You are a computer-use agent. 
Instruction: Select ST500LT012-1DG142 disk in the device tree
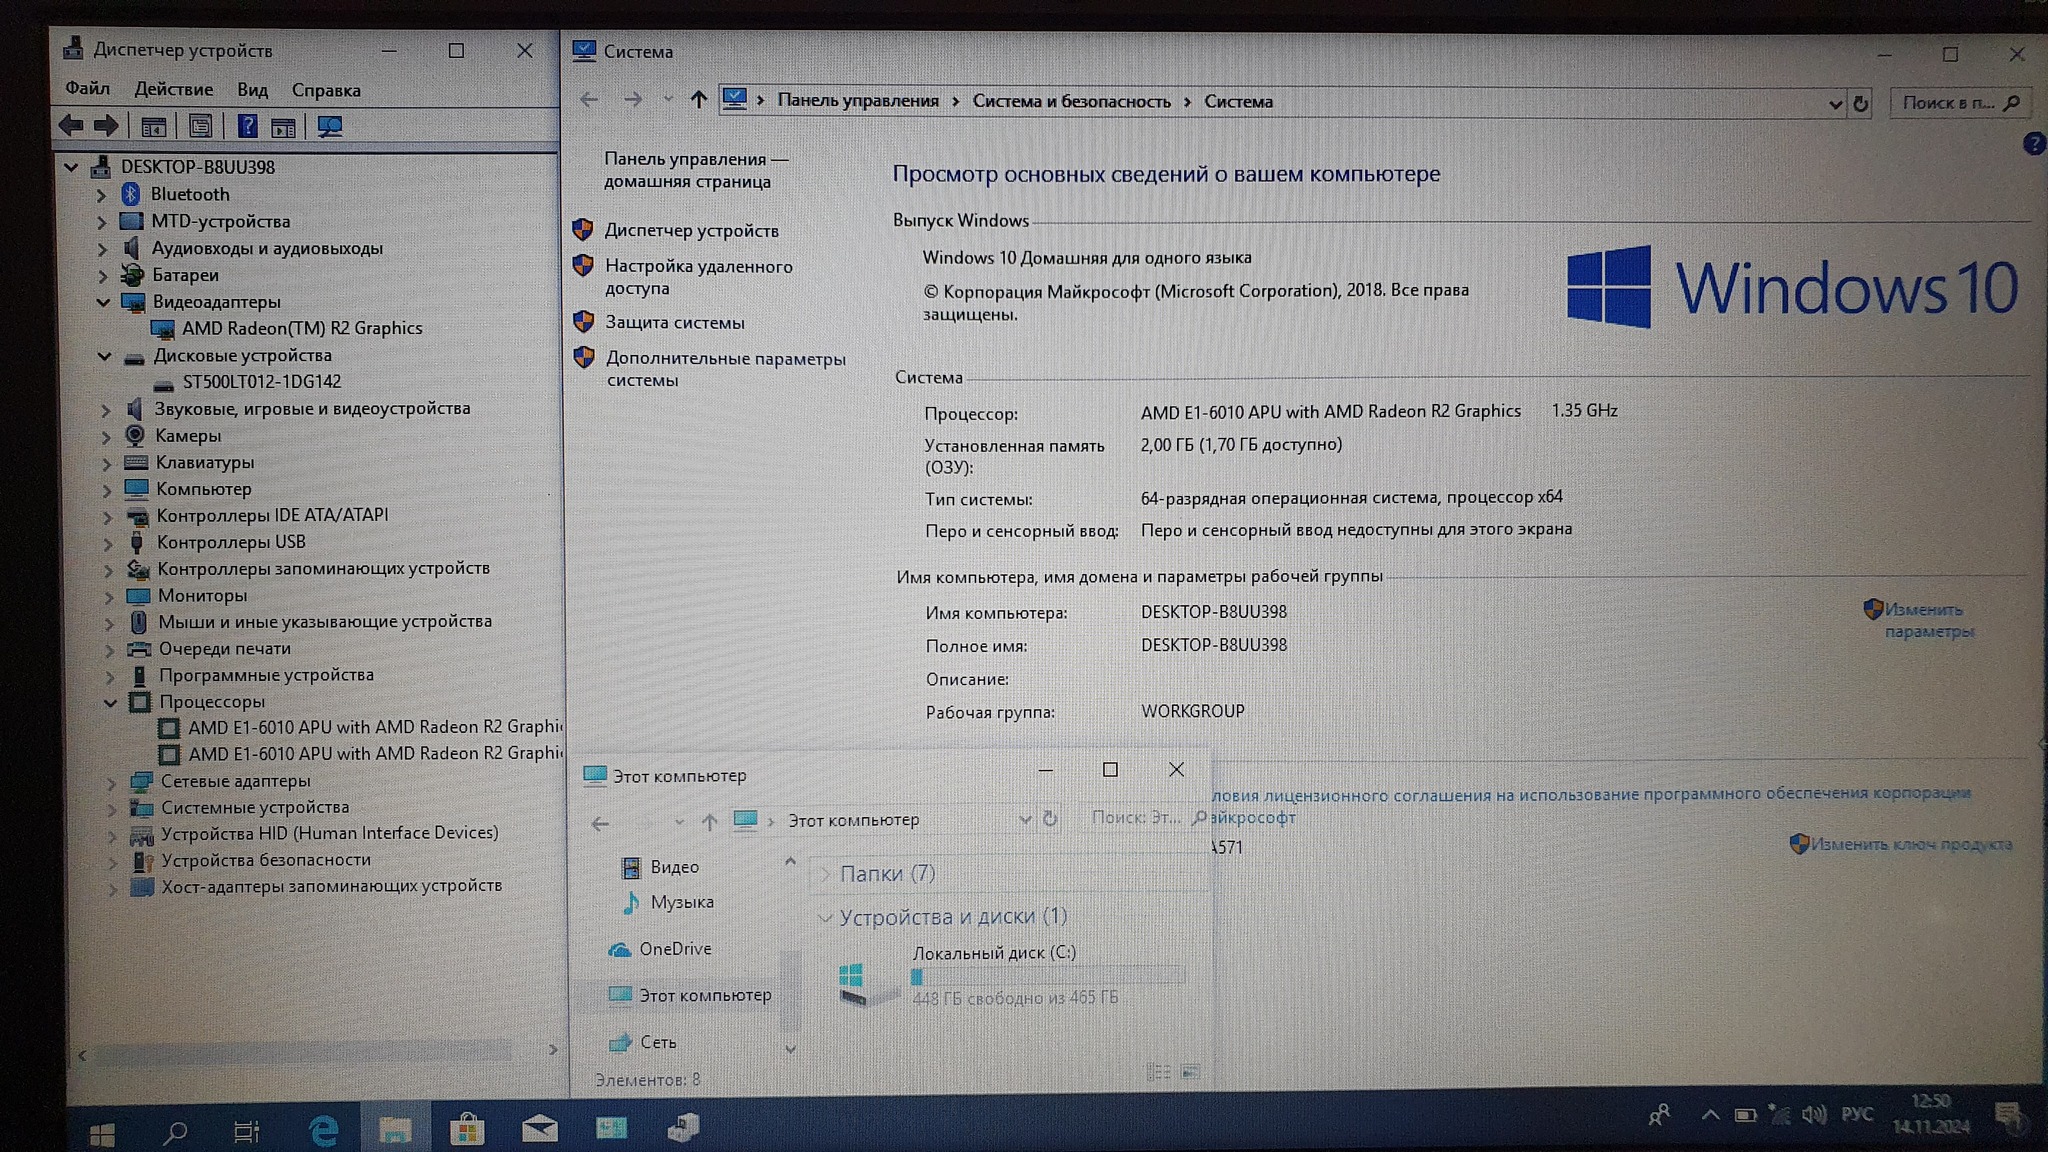click(261, 382)
